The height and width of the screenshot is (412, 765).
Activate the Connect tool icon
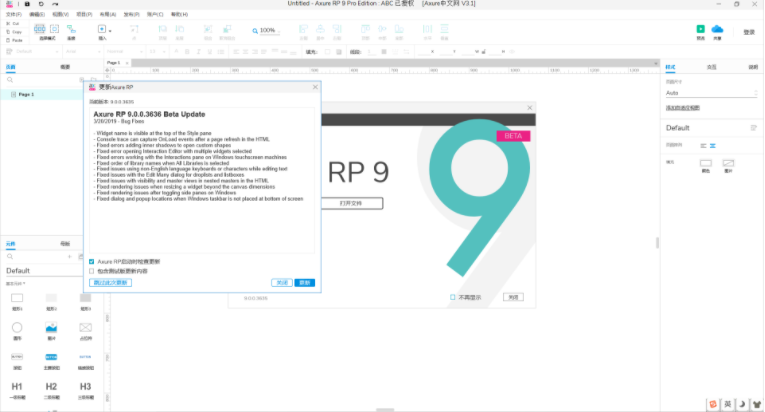click(x=71, y=29)
